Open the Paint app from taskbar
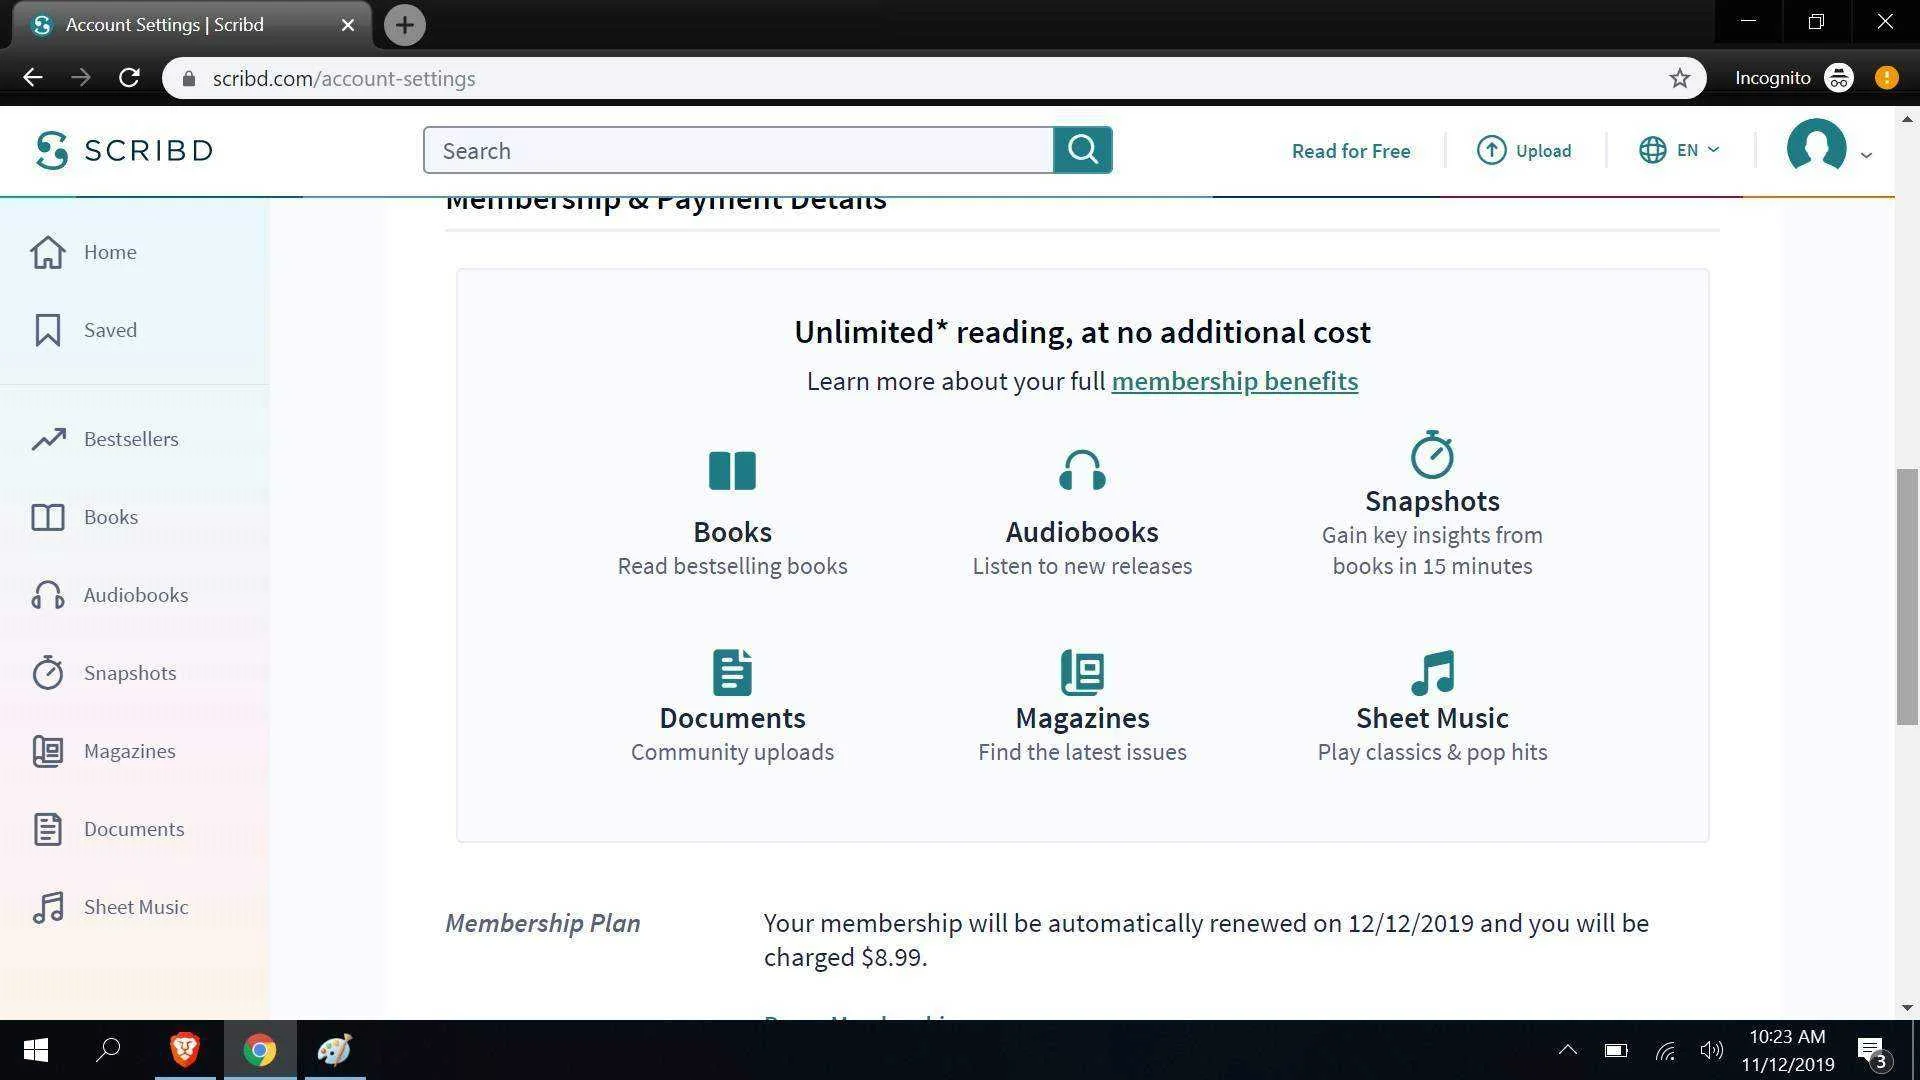This screenshot has height=1080, width=1920. 334,1050
